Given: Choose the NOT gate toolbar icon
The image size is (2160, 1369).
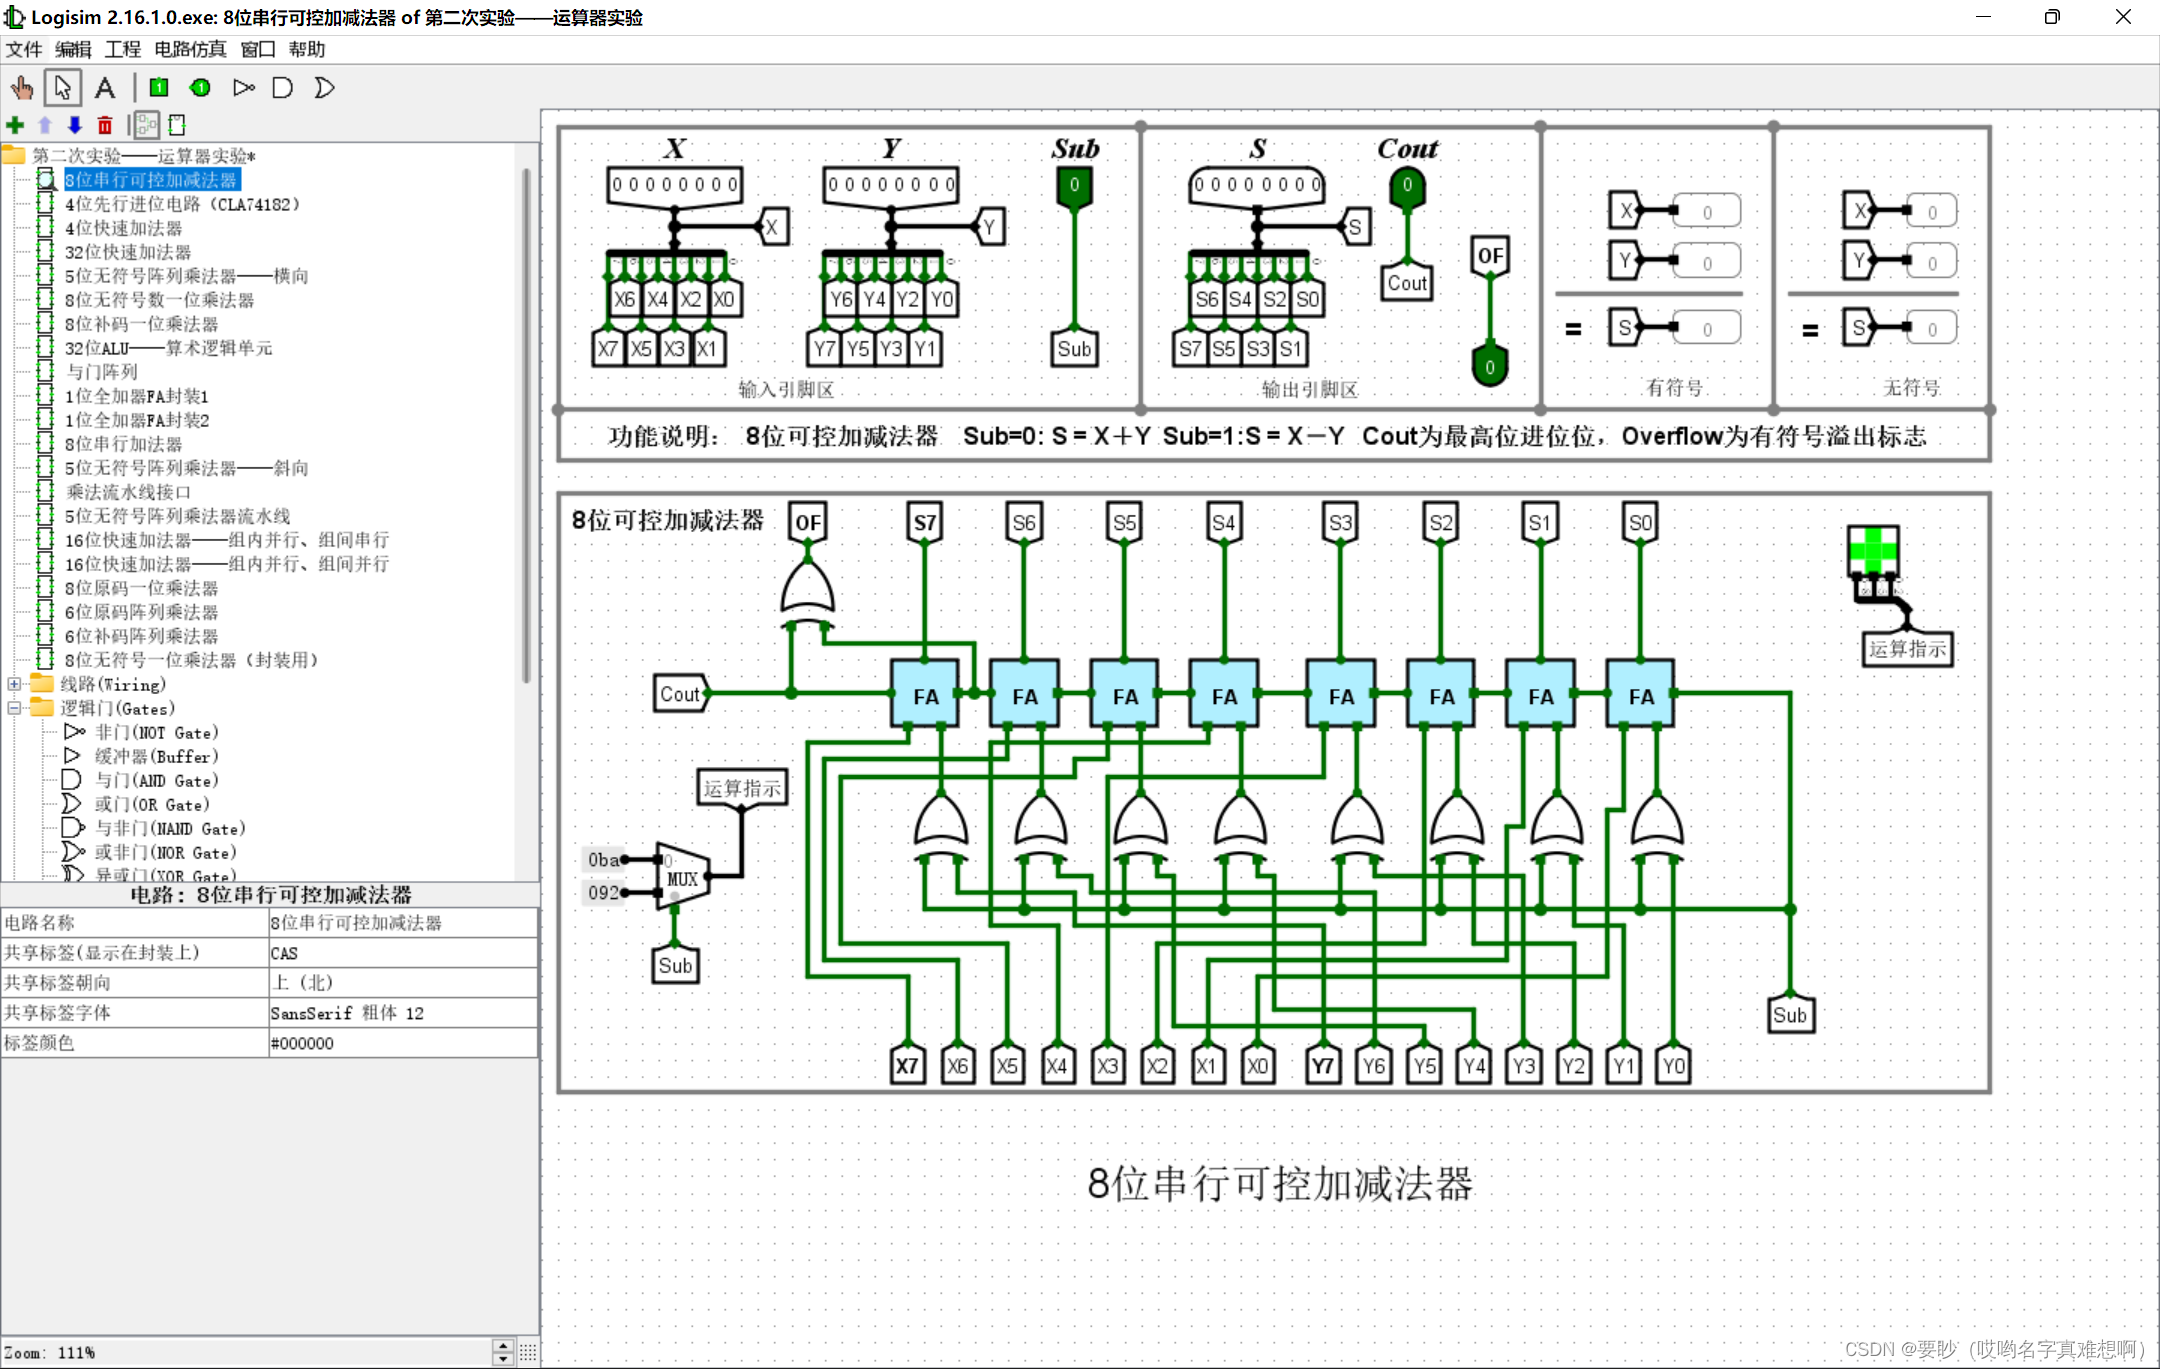Looking at the screenshot, I should (x=243, y=88).
